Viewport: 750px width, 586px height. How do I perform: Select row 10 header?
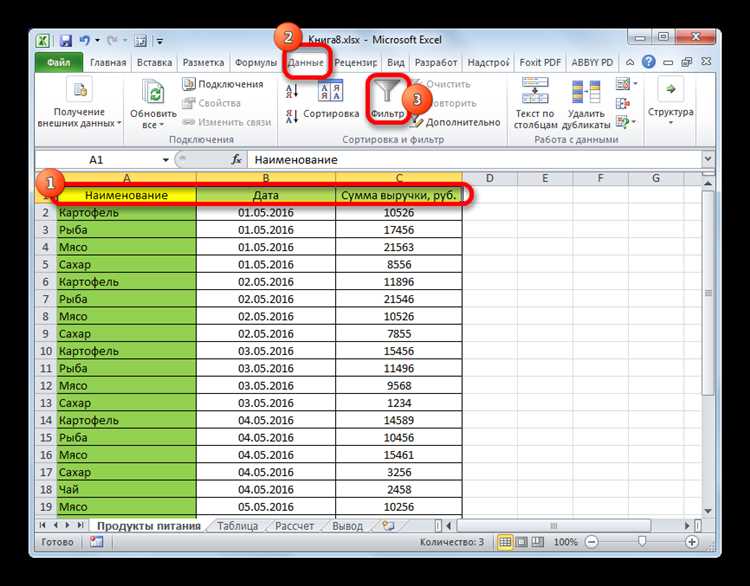click(x=46, y=351)
